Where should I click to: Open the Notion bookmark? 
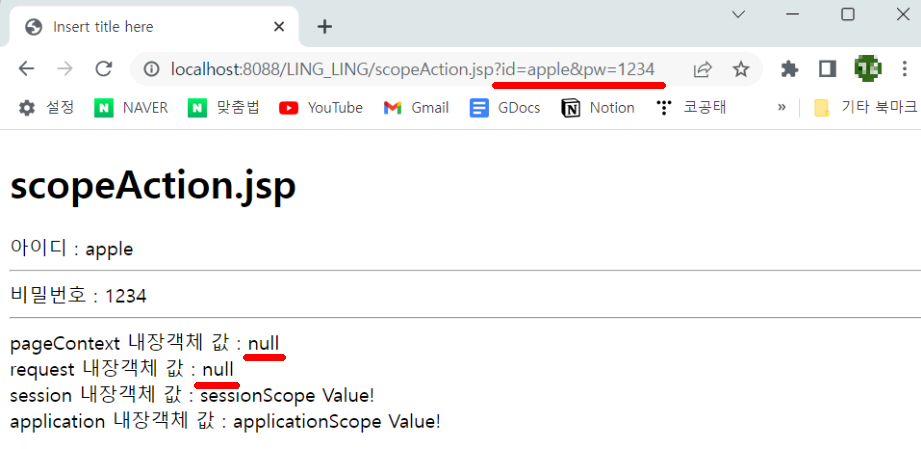598,108
